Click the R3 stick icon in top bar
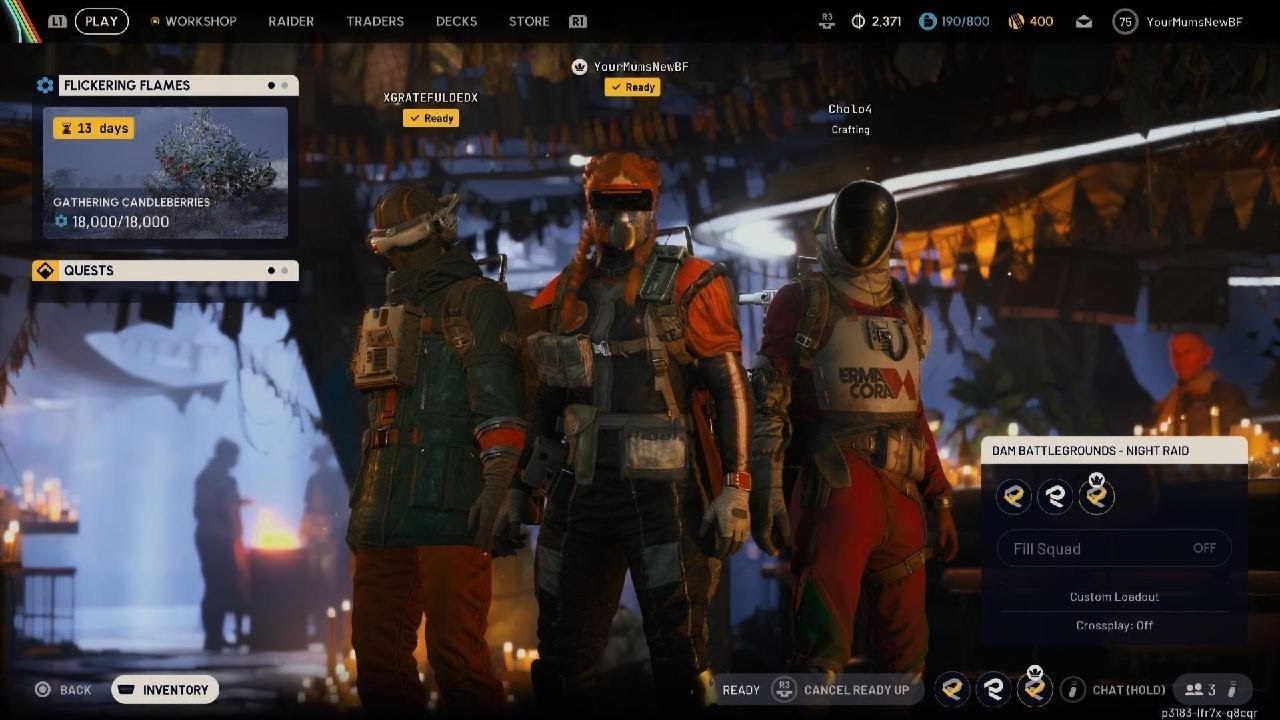The image size is (1280, 720). (826, 21)
